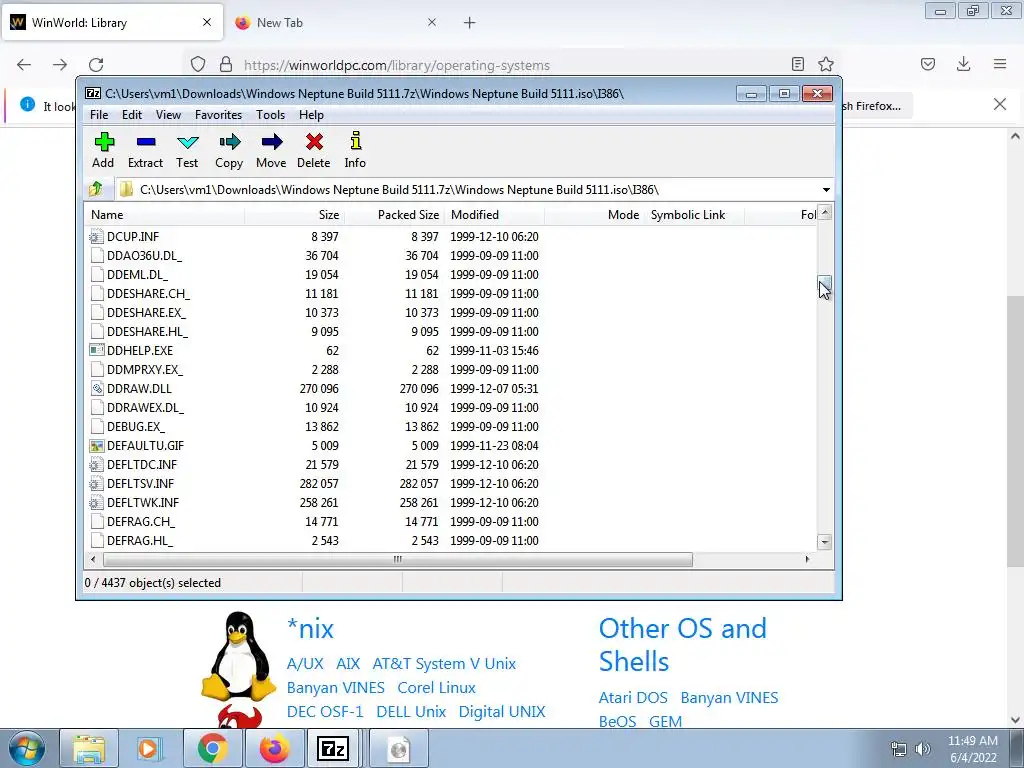Sort by Modified column header
The height and width of the screenshot is (768, 1024).
(x=494, y=215)
